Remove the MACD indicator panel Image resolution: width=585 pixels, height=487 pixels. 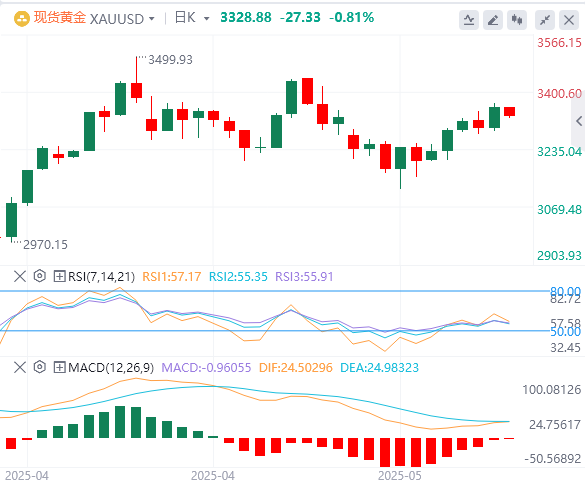pos(20,368)
